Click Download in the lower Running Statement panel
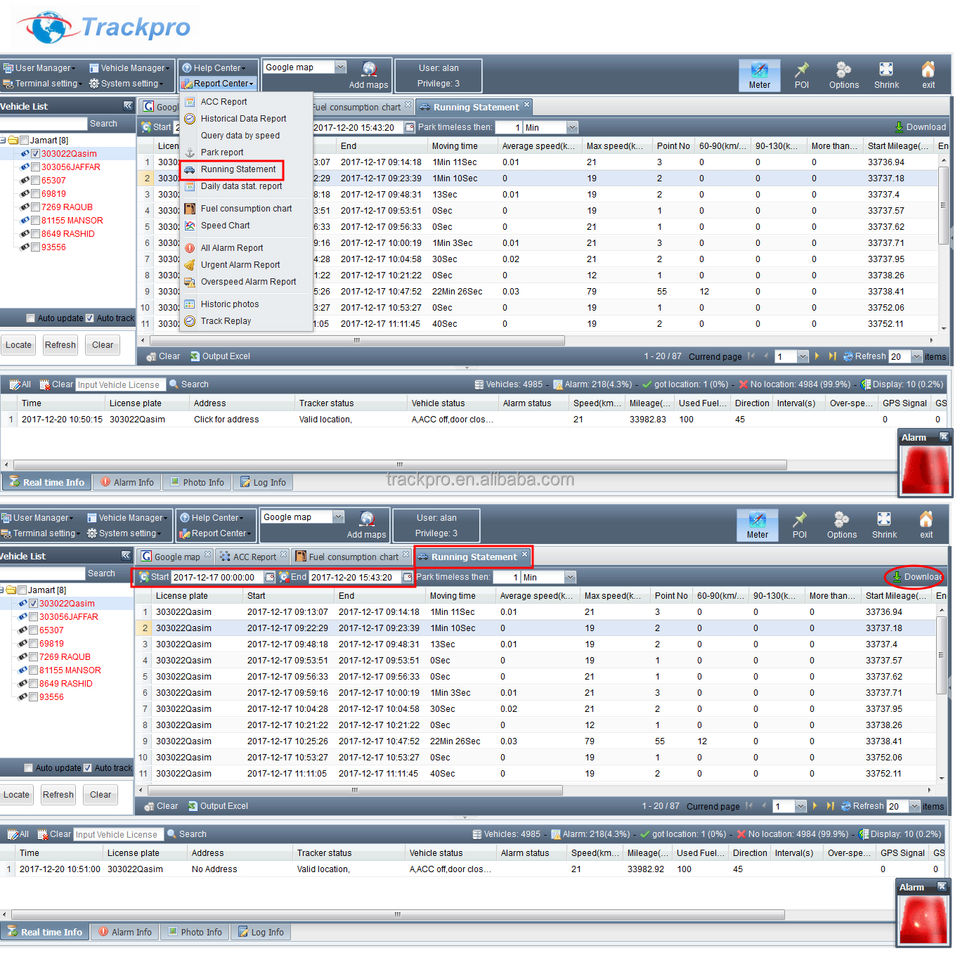Screen dimensions: 960x960 click(916, 577)
